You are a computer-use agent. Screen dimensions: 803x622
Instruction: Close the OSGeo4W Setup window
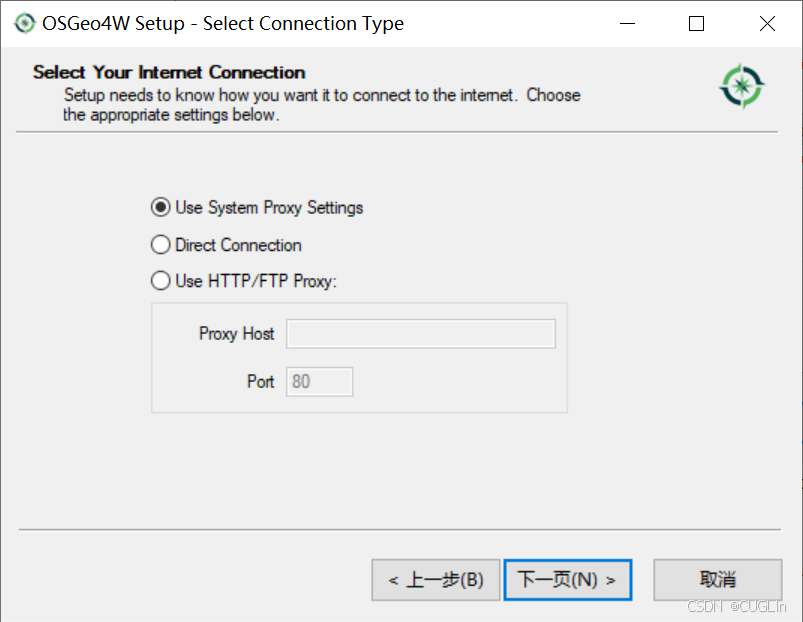[767, 24]
